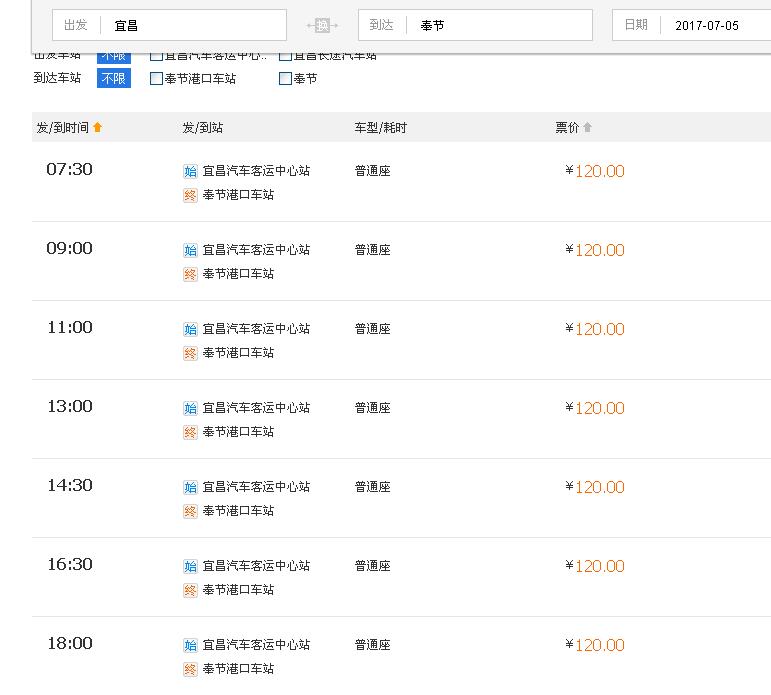Click 始 icon in the 18:00 row

(x=190, y=645)
